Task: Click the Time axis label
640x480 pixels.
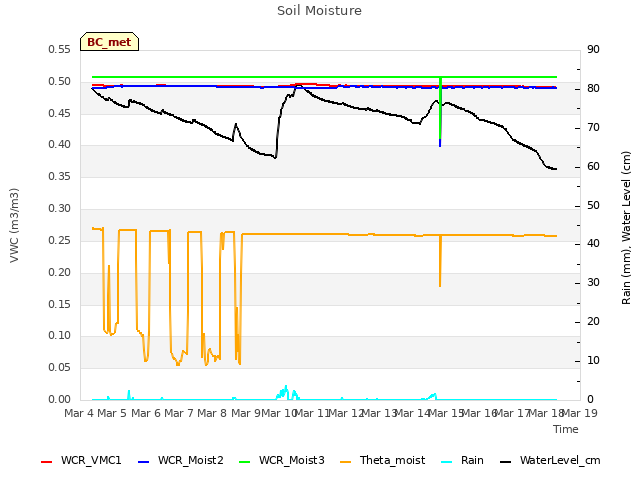Action: coord(566,429)
